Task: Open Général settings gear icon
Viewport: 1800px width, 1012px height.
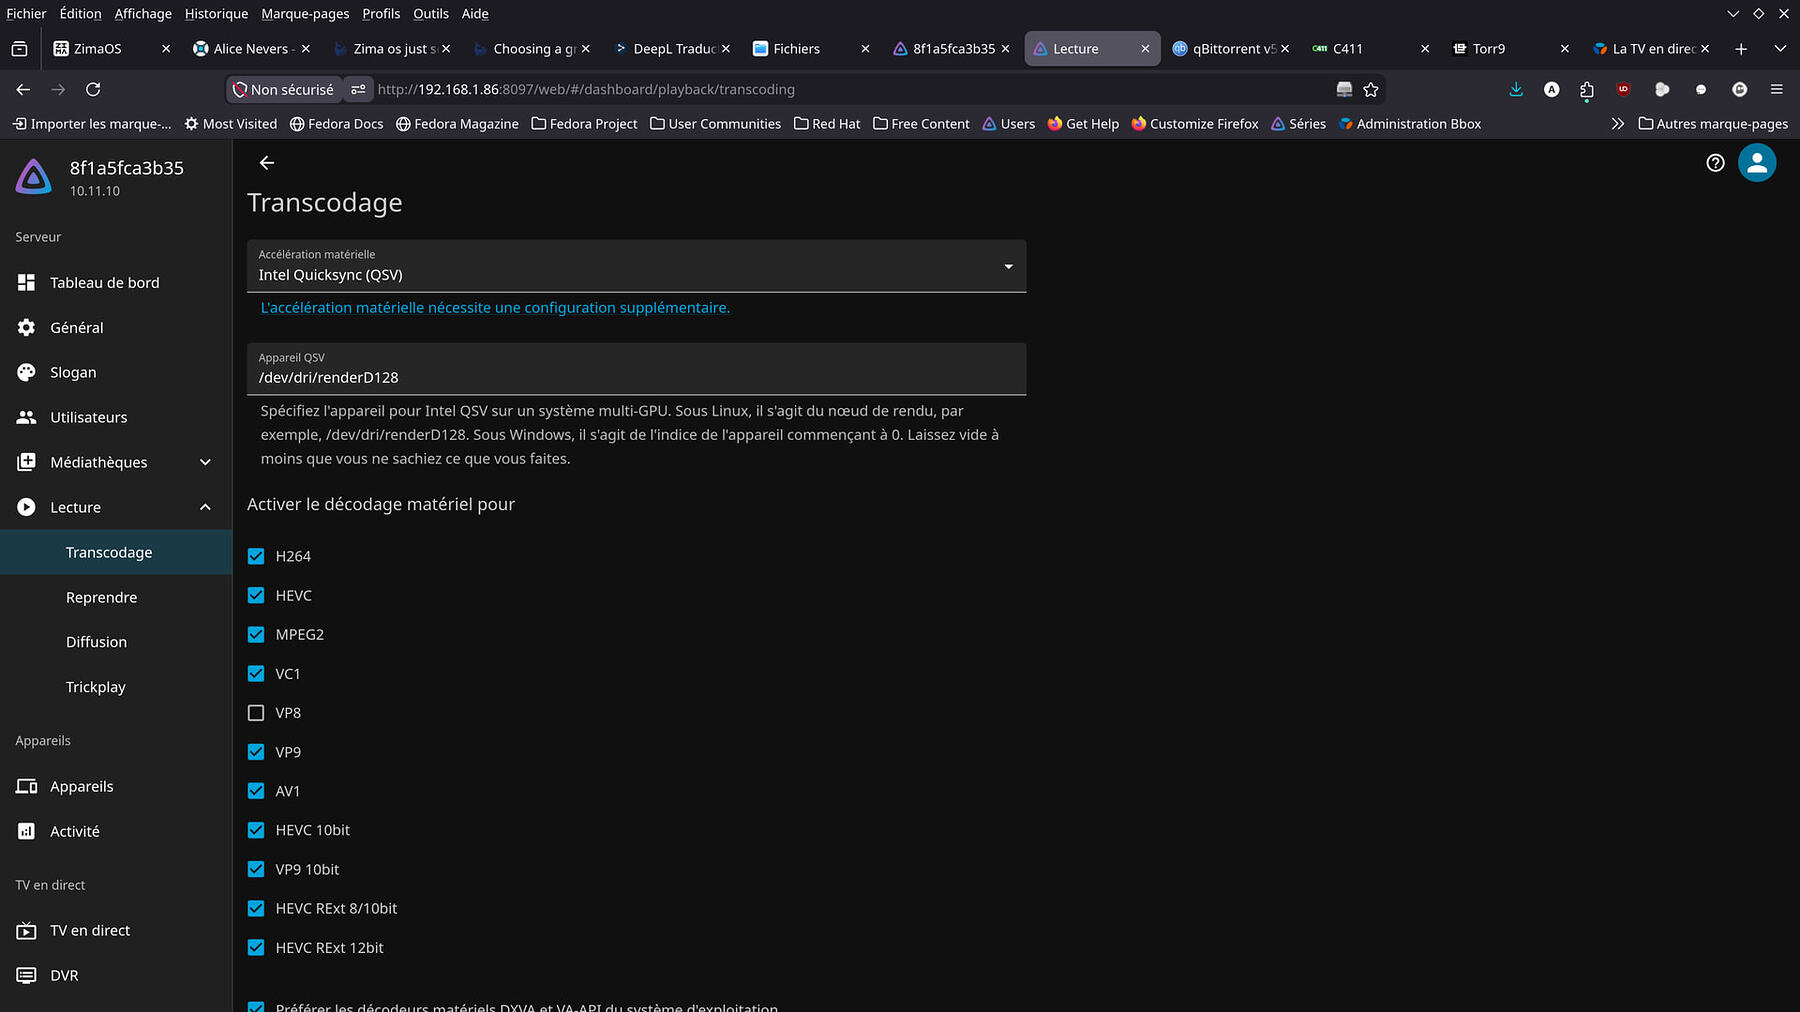Action: 27,328
